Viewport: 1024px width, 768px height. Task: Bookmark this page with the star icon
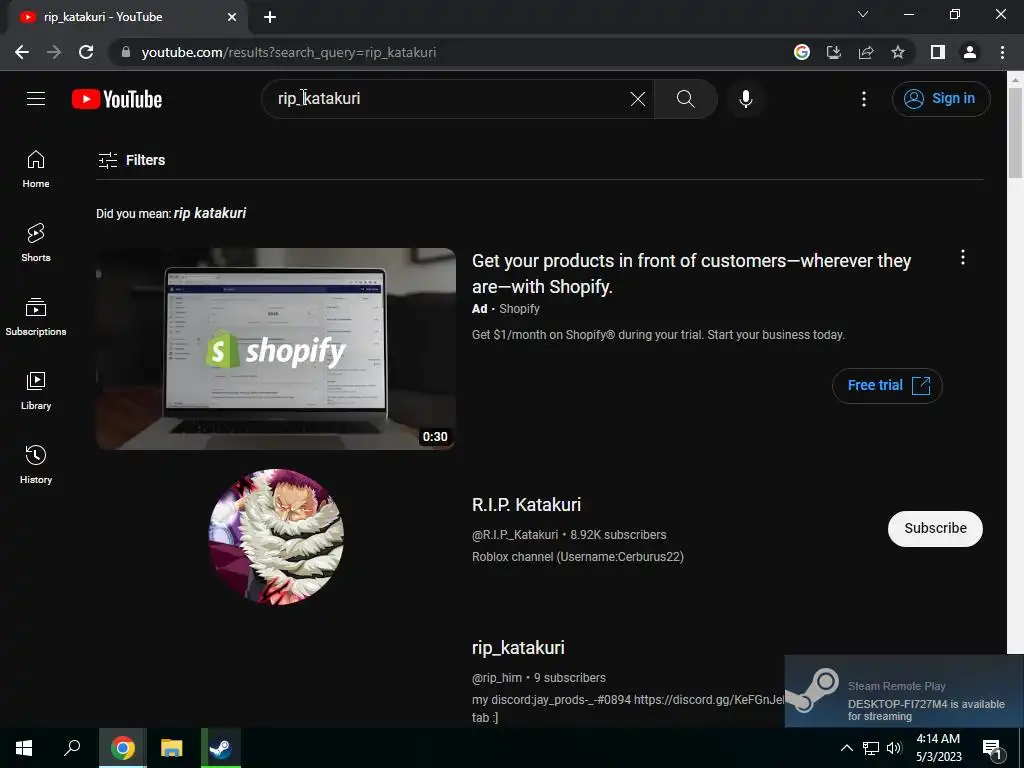pos(898,52)
